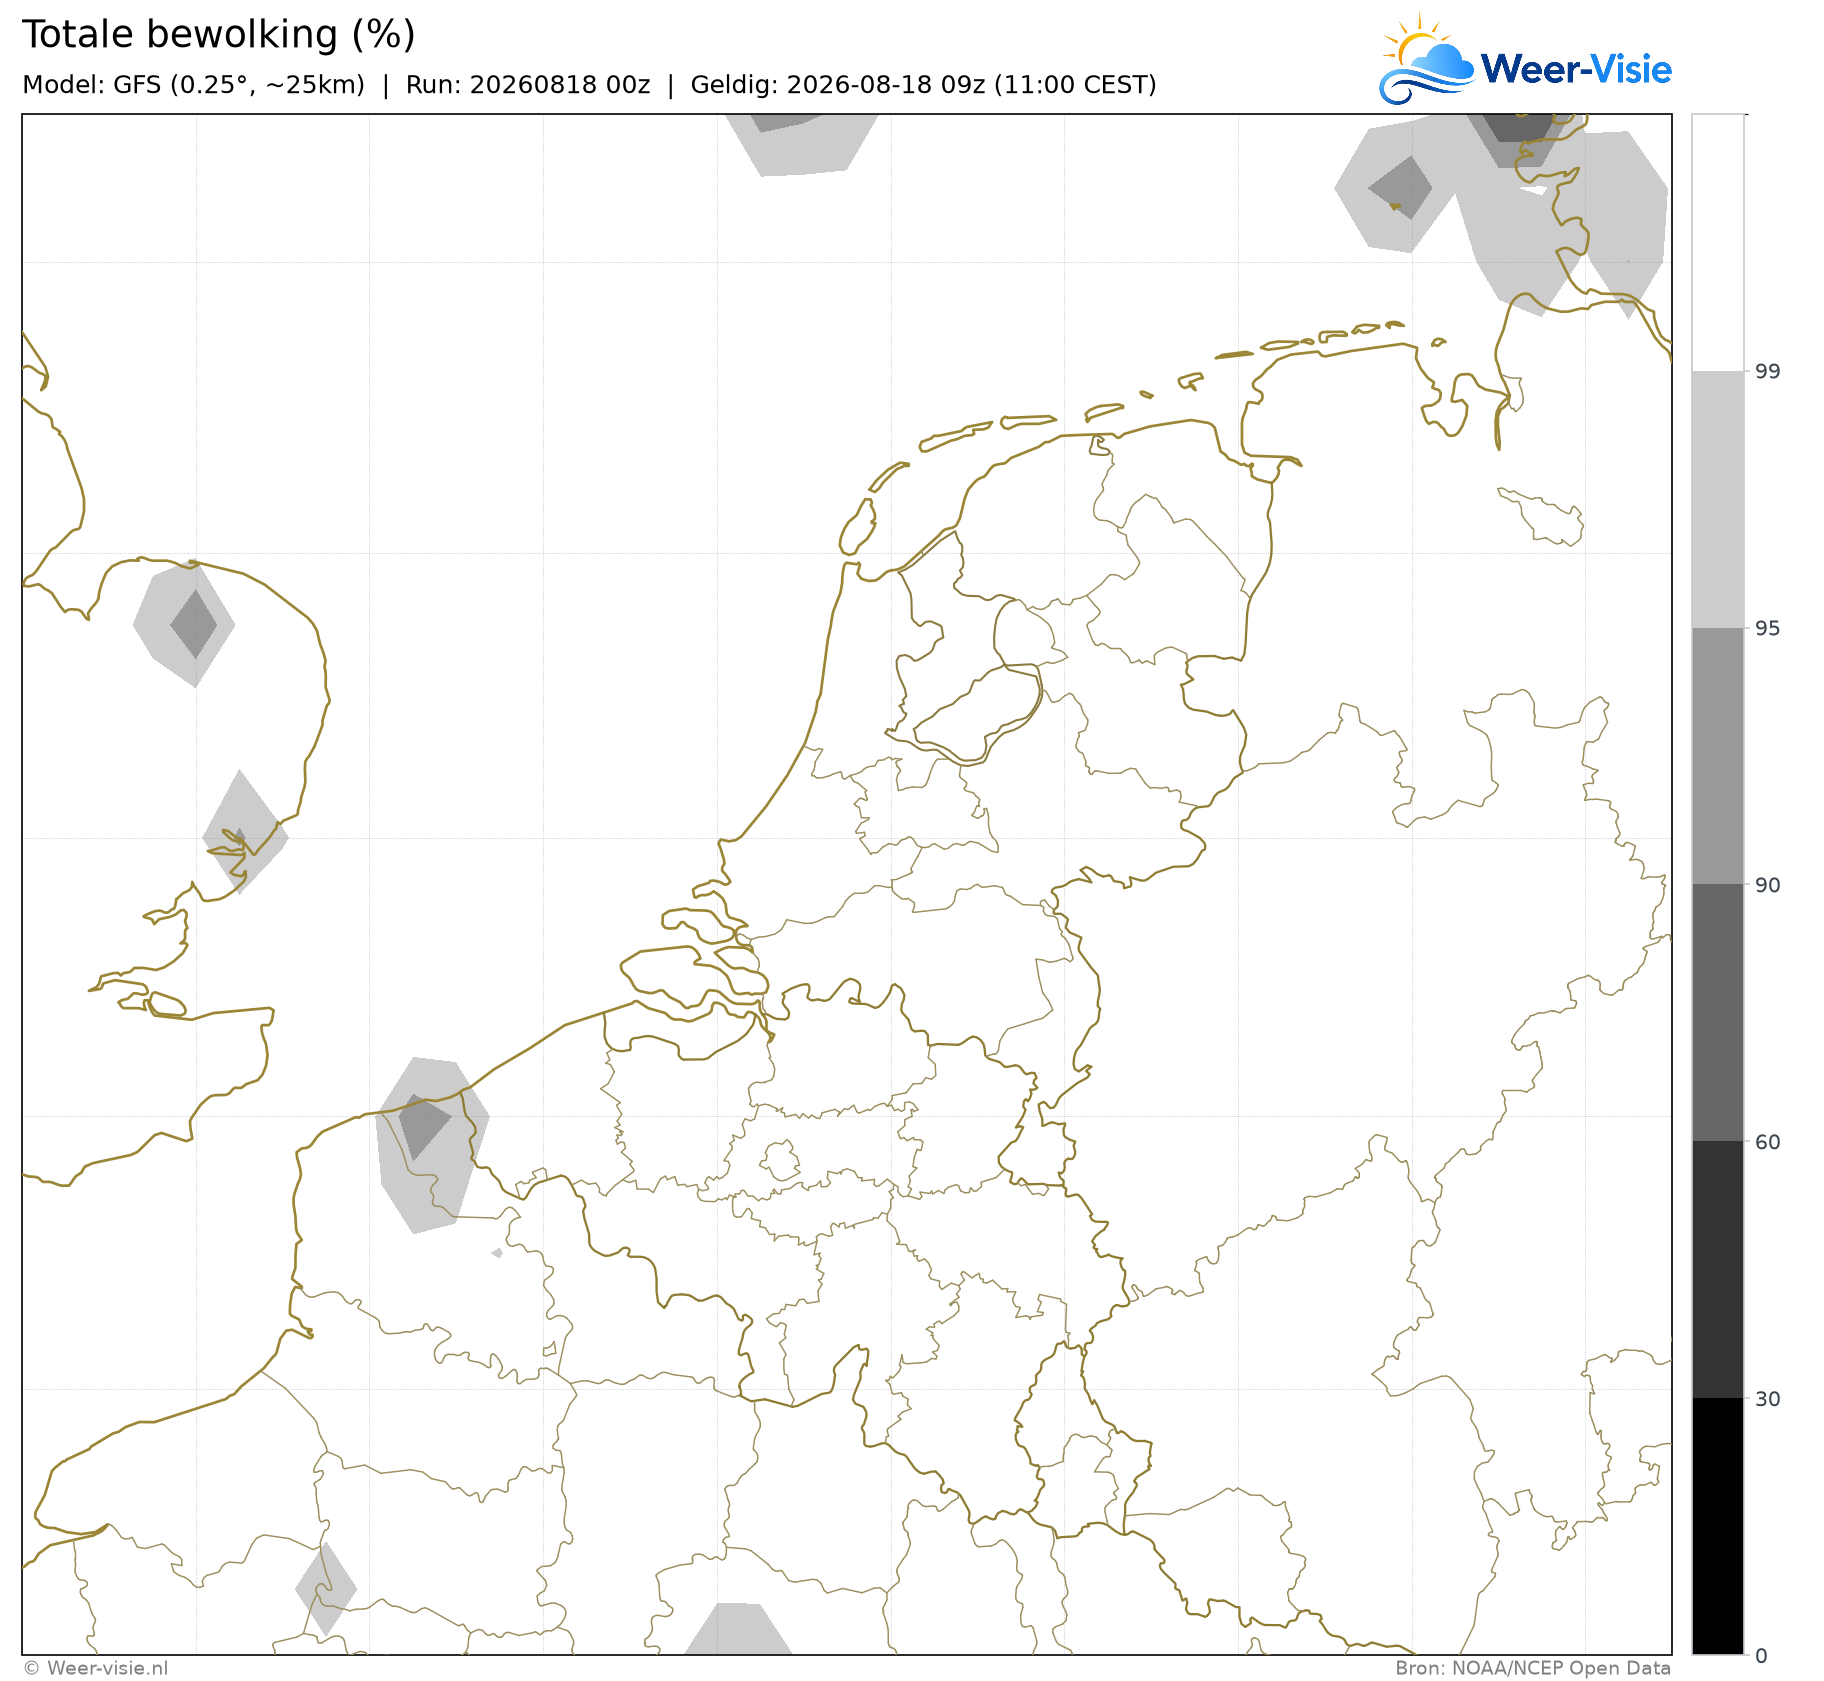Image resolution: width=1824 pixels, height=1681 pixels.
Task: Click the small cloud diamond in southwest France
Action: tap(326, 1588)
